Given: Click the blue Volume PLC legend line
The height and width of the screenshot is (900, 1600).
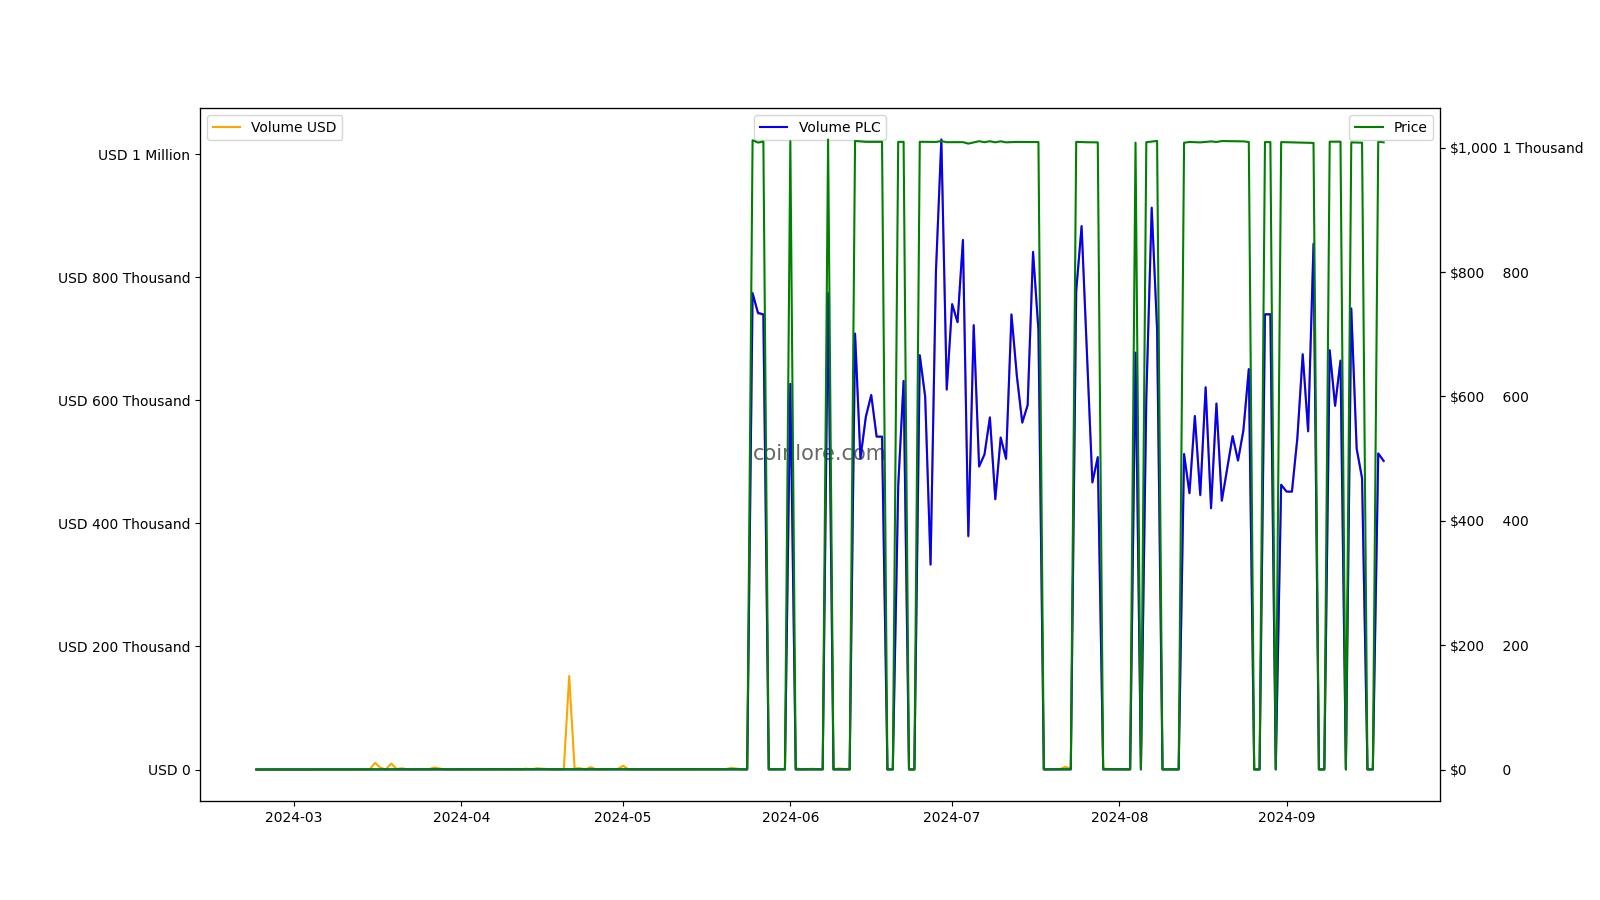Looking at the screenshot, I should coord(774,127).
